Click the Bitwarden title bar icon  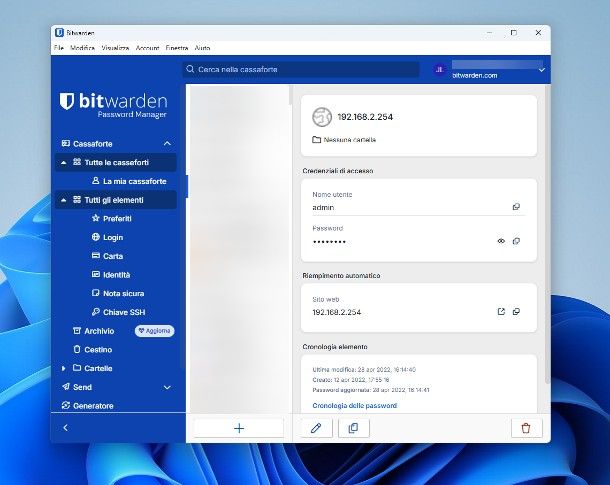pos(59,33)
